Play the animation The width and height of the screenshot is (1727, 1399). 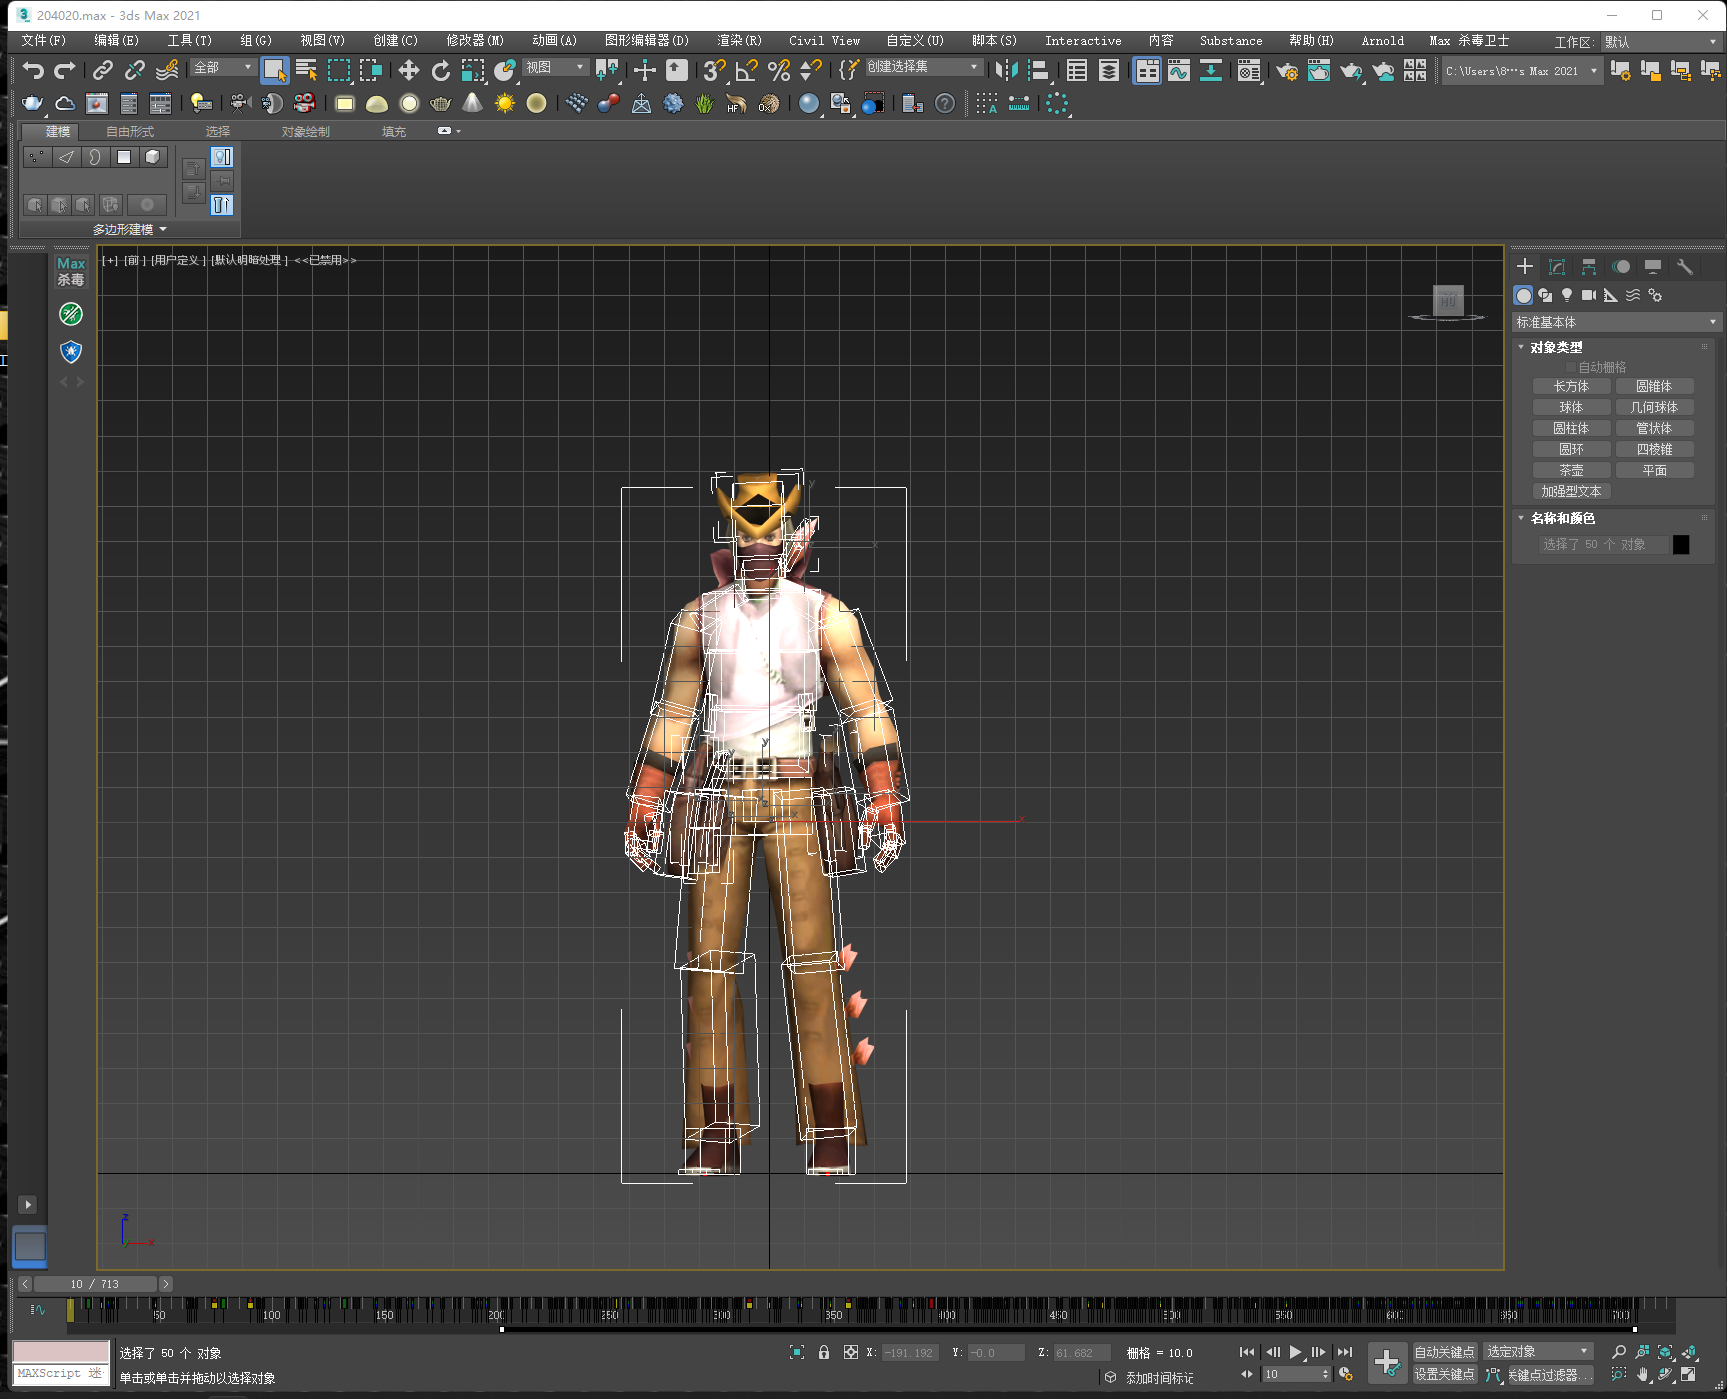pos(1295,1352)
